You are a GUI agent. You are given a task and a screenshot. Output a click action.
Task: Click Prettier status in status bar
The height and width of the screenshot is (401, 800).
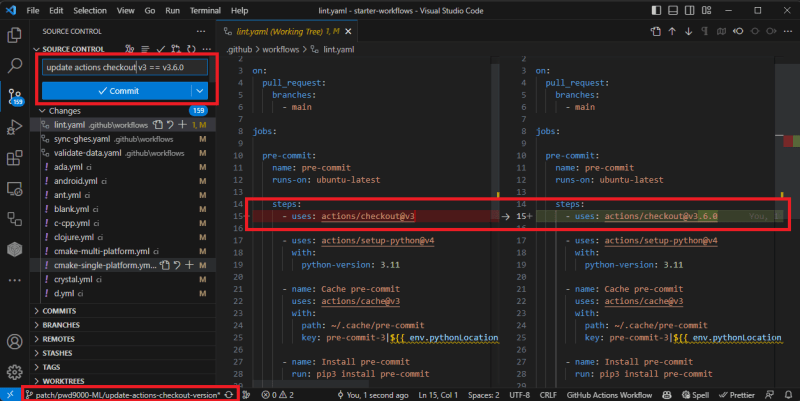(736, 395)
